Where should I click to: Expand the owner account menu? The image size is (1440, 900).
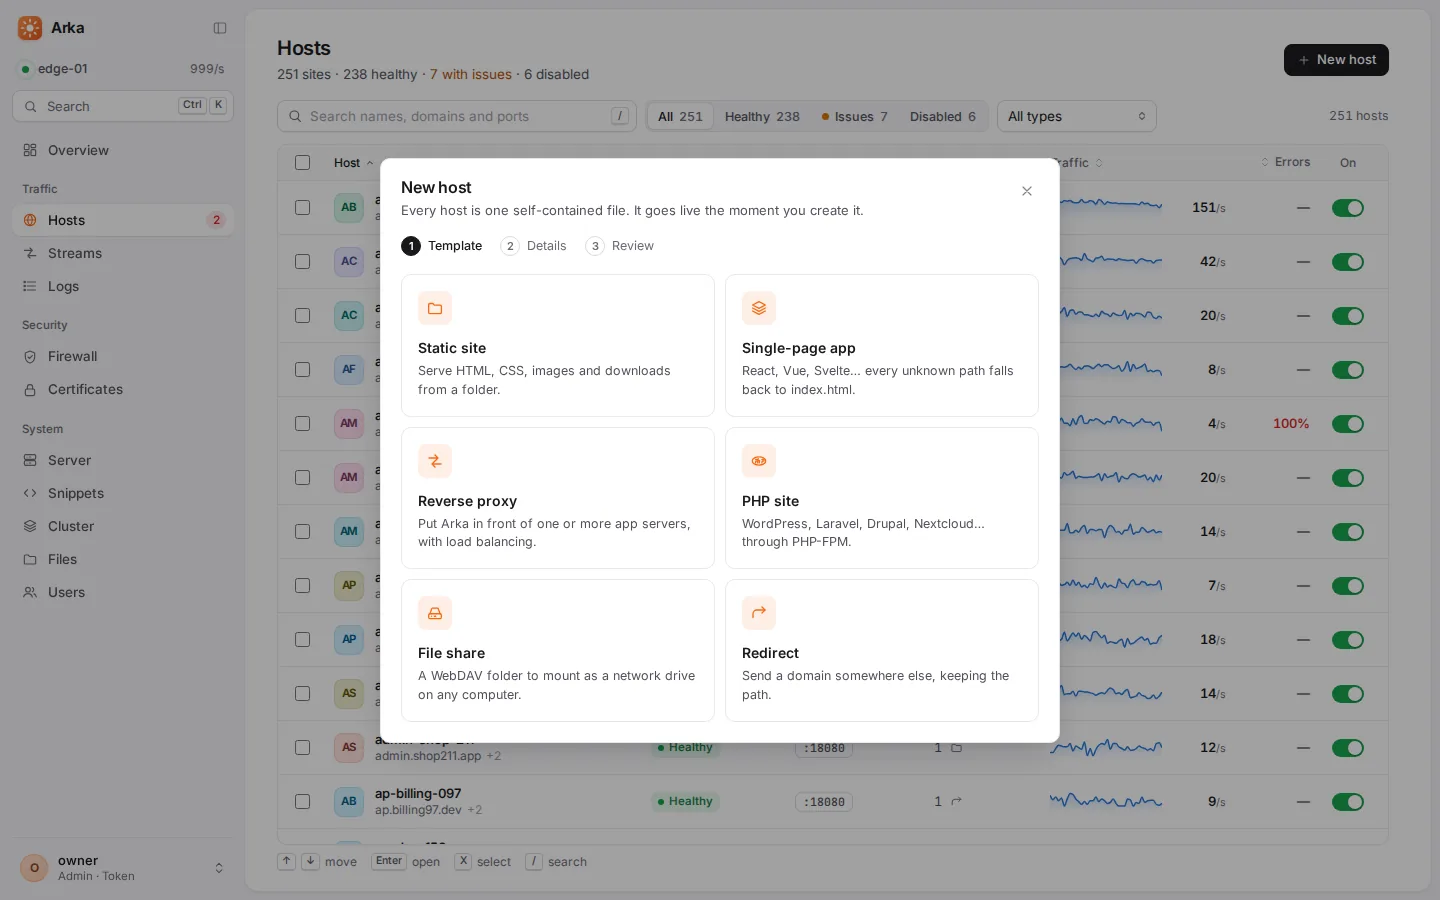123,868
